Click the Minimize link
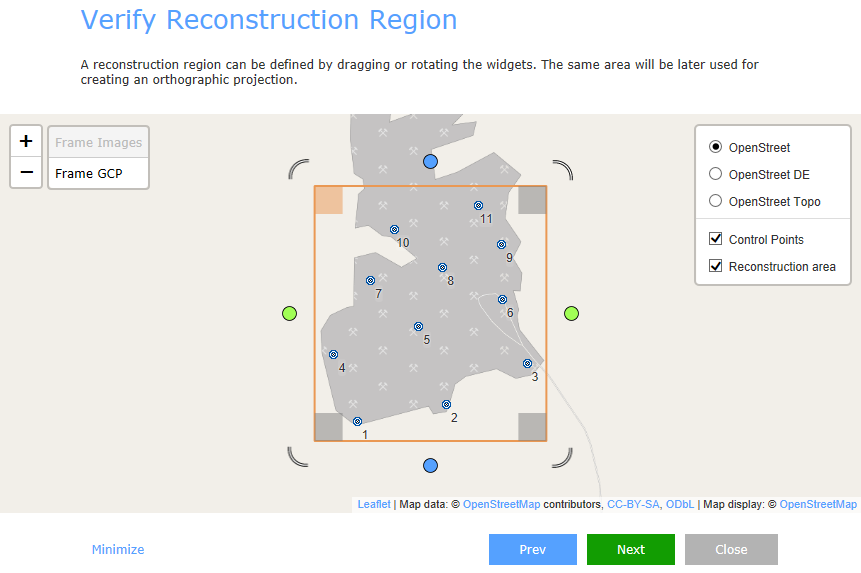 point(118,549)
